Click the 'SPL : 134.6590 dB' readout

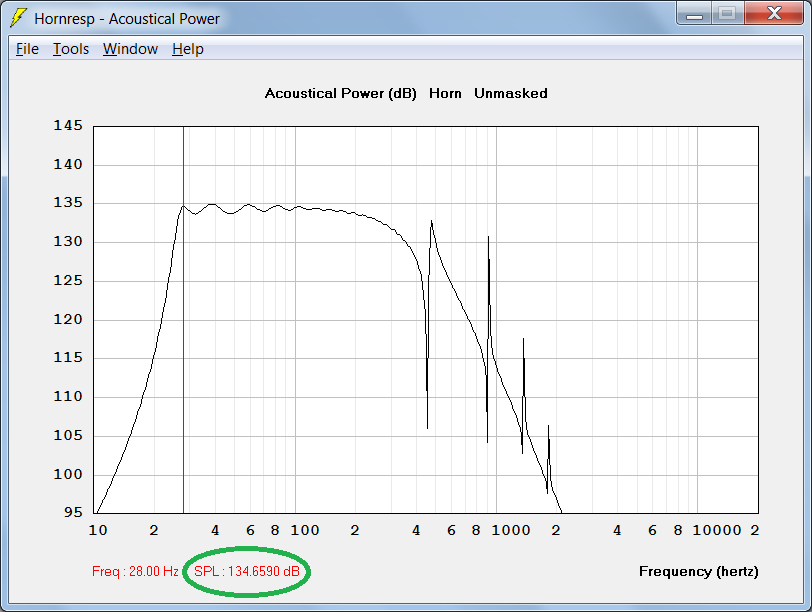246,571
